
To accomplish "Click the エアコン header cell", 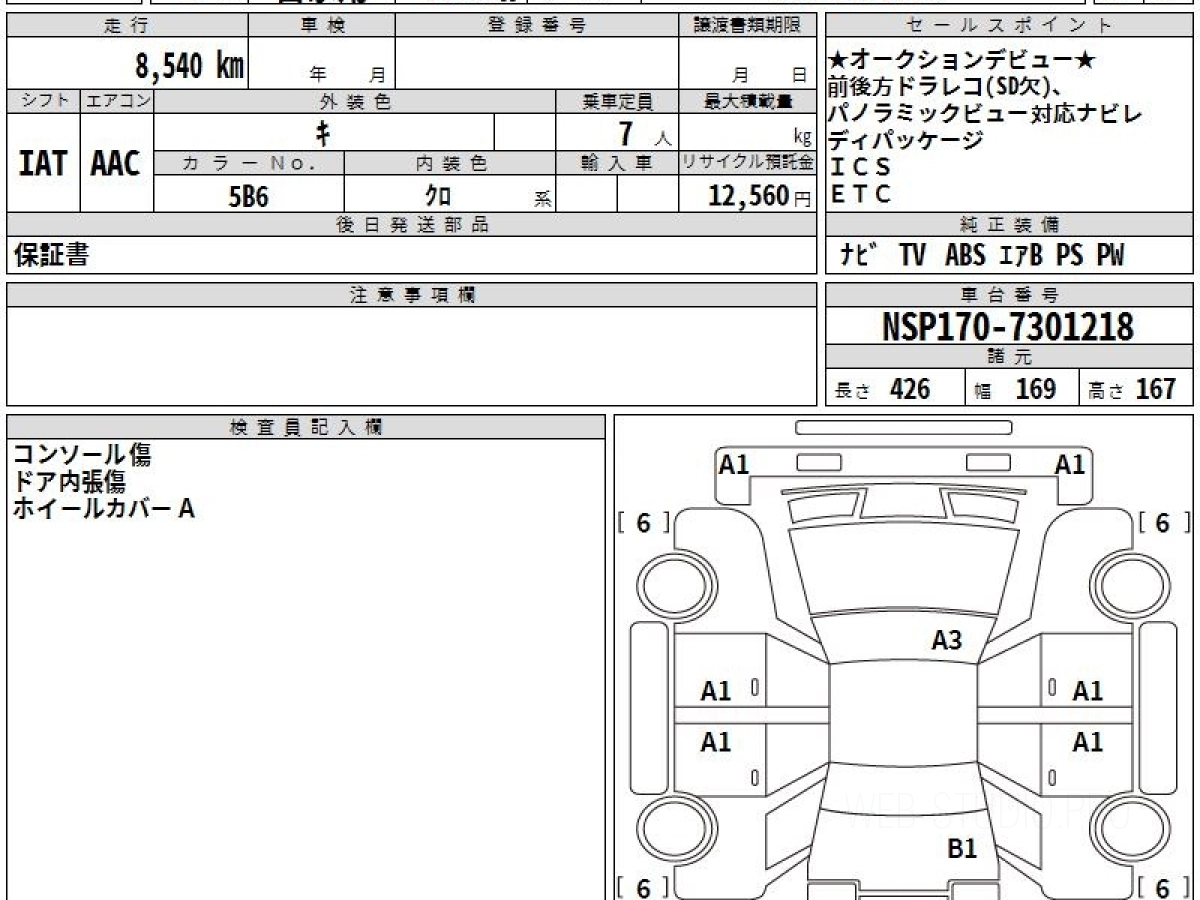I will click(117, 101).
